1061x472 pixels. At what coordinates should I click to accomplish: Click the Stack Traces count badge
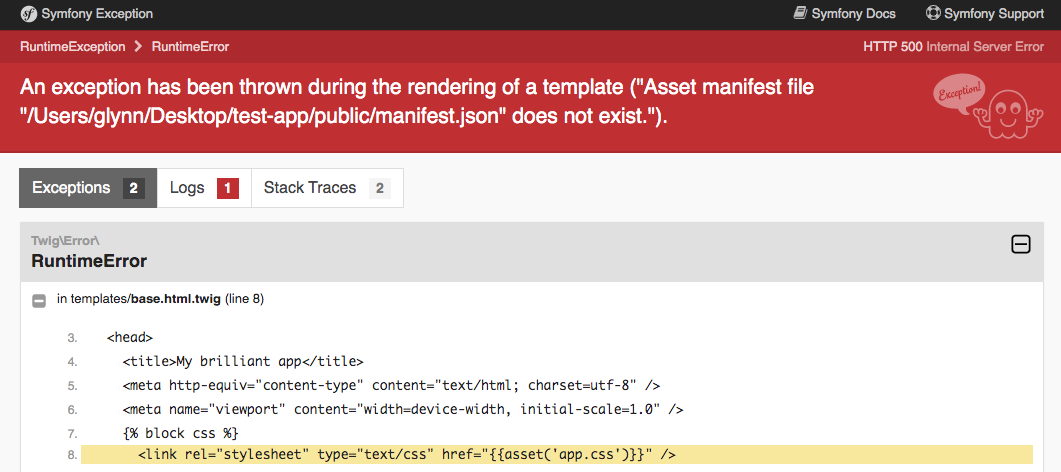pyautogui.click(x=380, y=189)
